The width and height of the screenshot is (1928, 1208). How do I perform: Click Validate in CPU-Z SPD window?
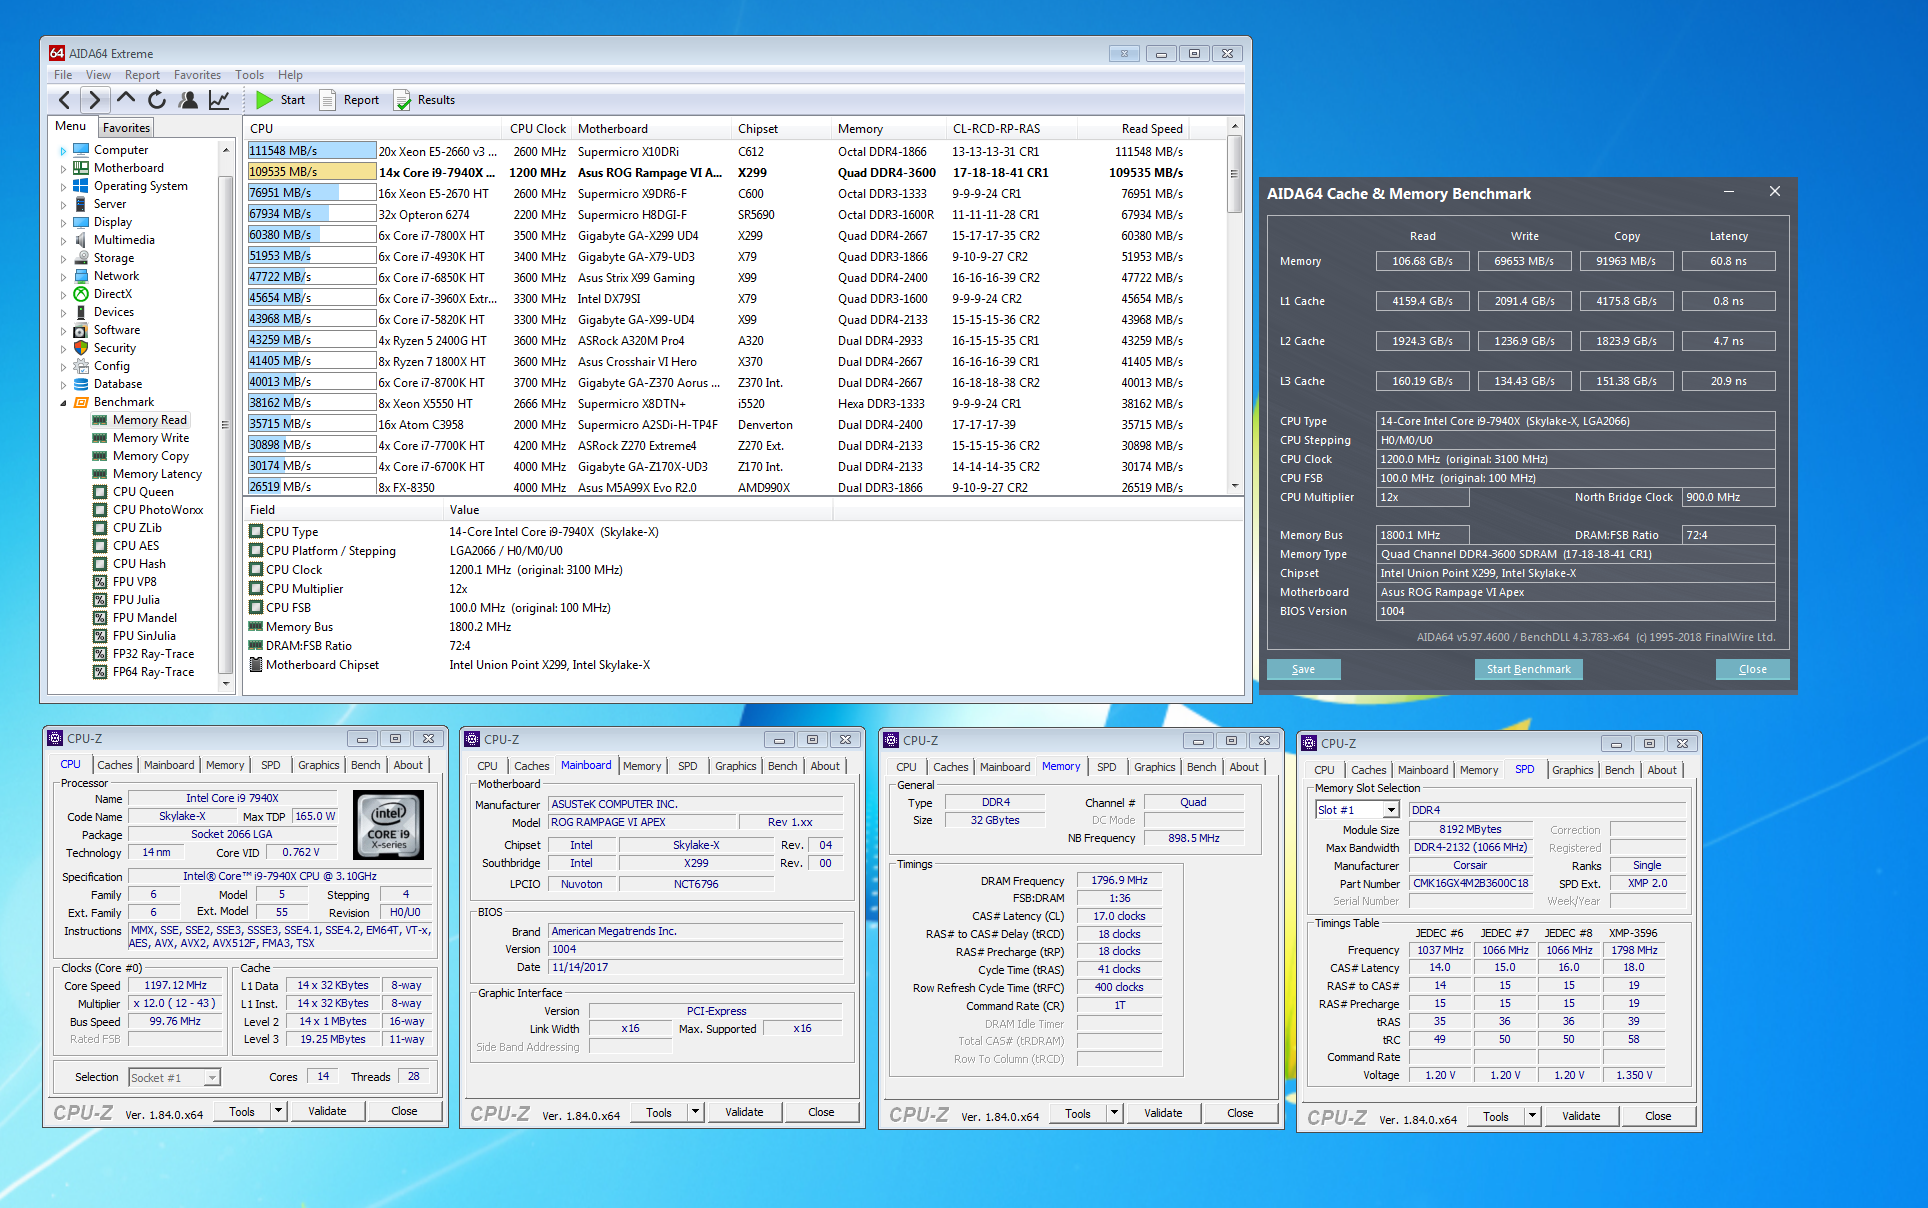(1581, 1116)
